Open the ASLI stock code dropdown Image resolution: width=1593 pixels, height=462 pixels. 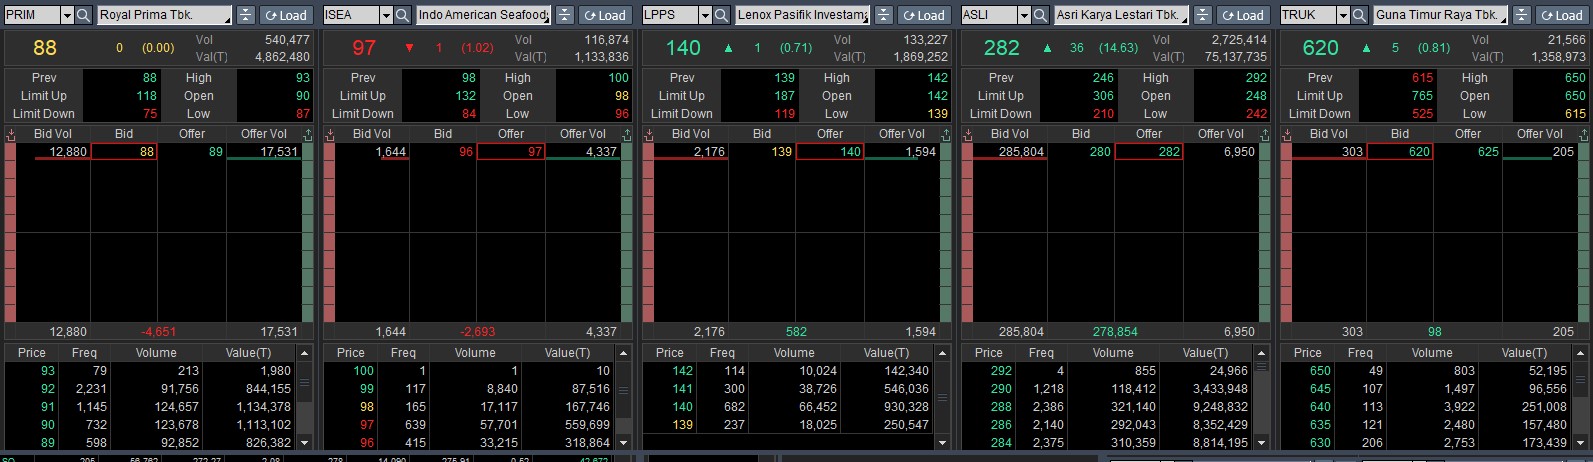tap(1024, 15)
